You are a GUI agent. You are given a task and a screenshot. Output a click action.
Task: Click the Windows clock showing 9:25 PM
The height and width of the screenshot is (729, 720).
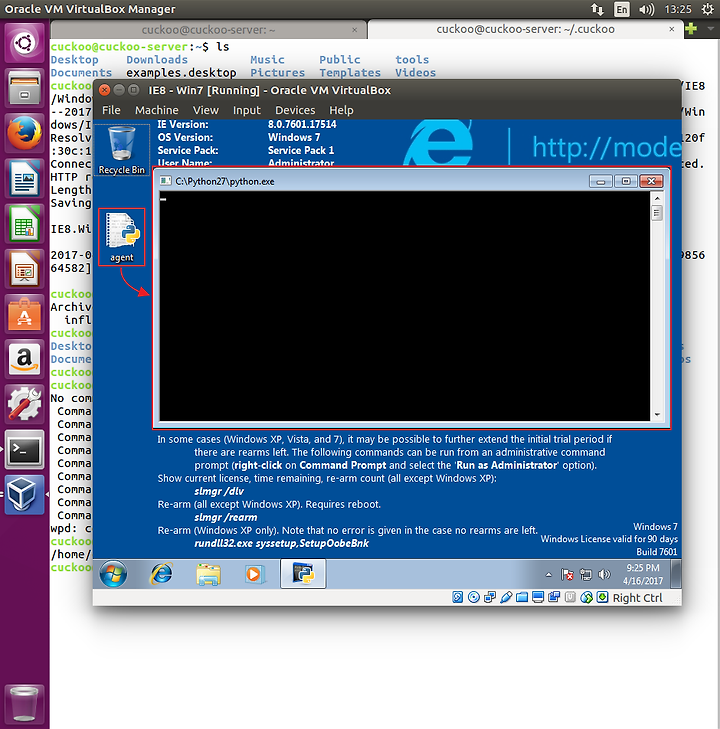click(643, 574)
